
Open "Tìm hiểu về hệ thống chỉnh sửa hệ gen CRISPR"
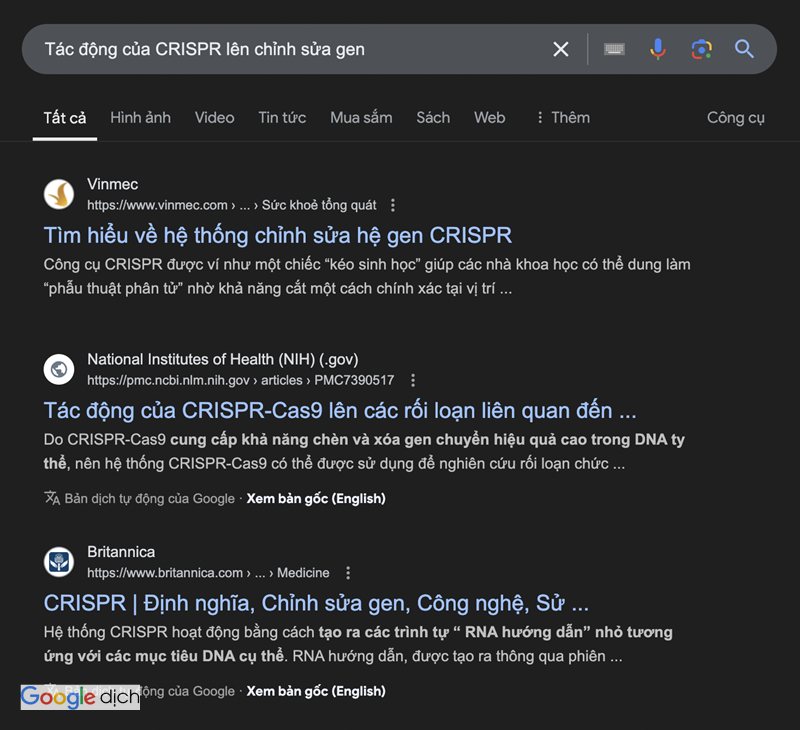(278, 235)
